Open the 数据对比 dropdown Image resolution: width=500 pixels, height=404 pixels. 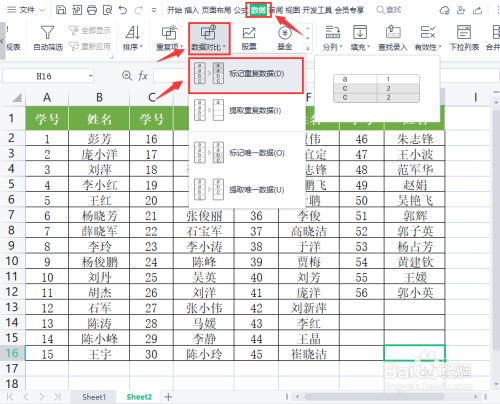(209, 38)
